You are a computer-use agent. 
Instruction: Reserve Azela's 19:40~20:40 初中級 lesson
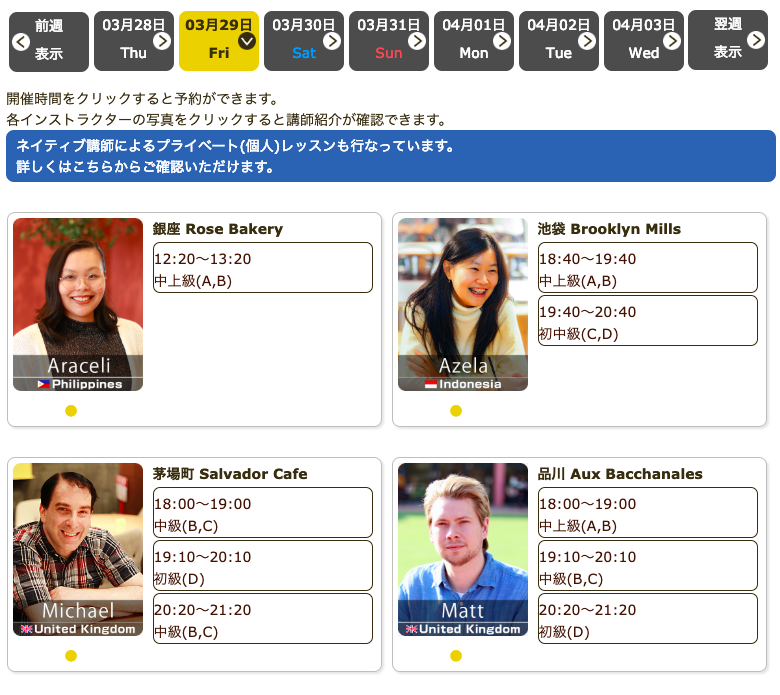(647, 321)
